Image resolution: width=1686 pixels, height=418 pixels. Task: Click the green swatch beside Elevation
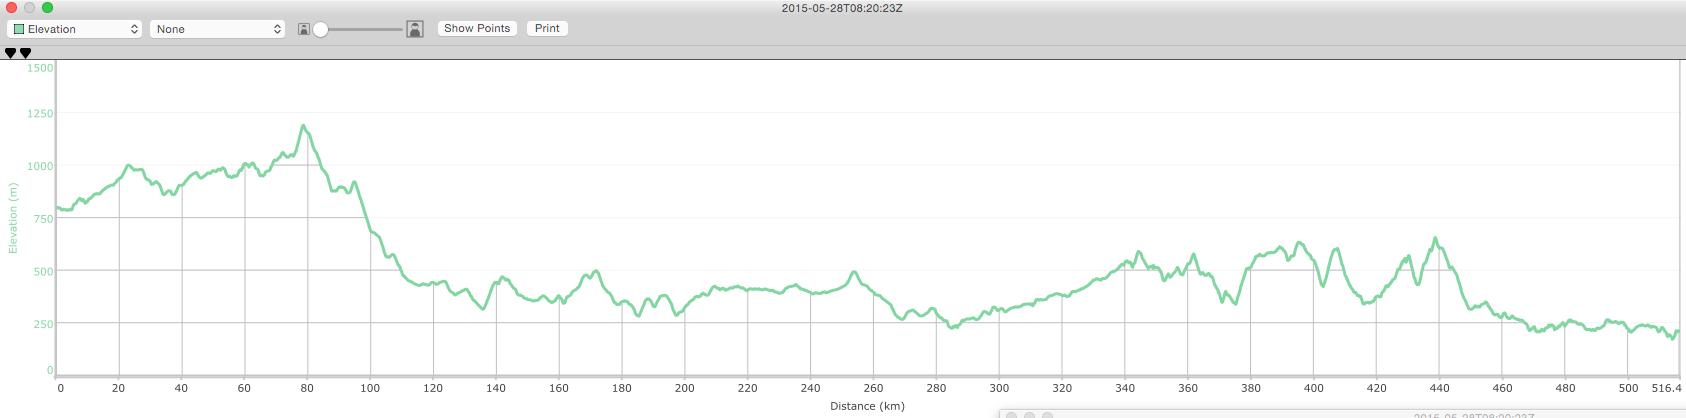pos(19,29)
